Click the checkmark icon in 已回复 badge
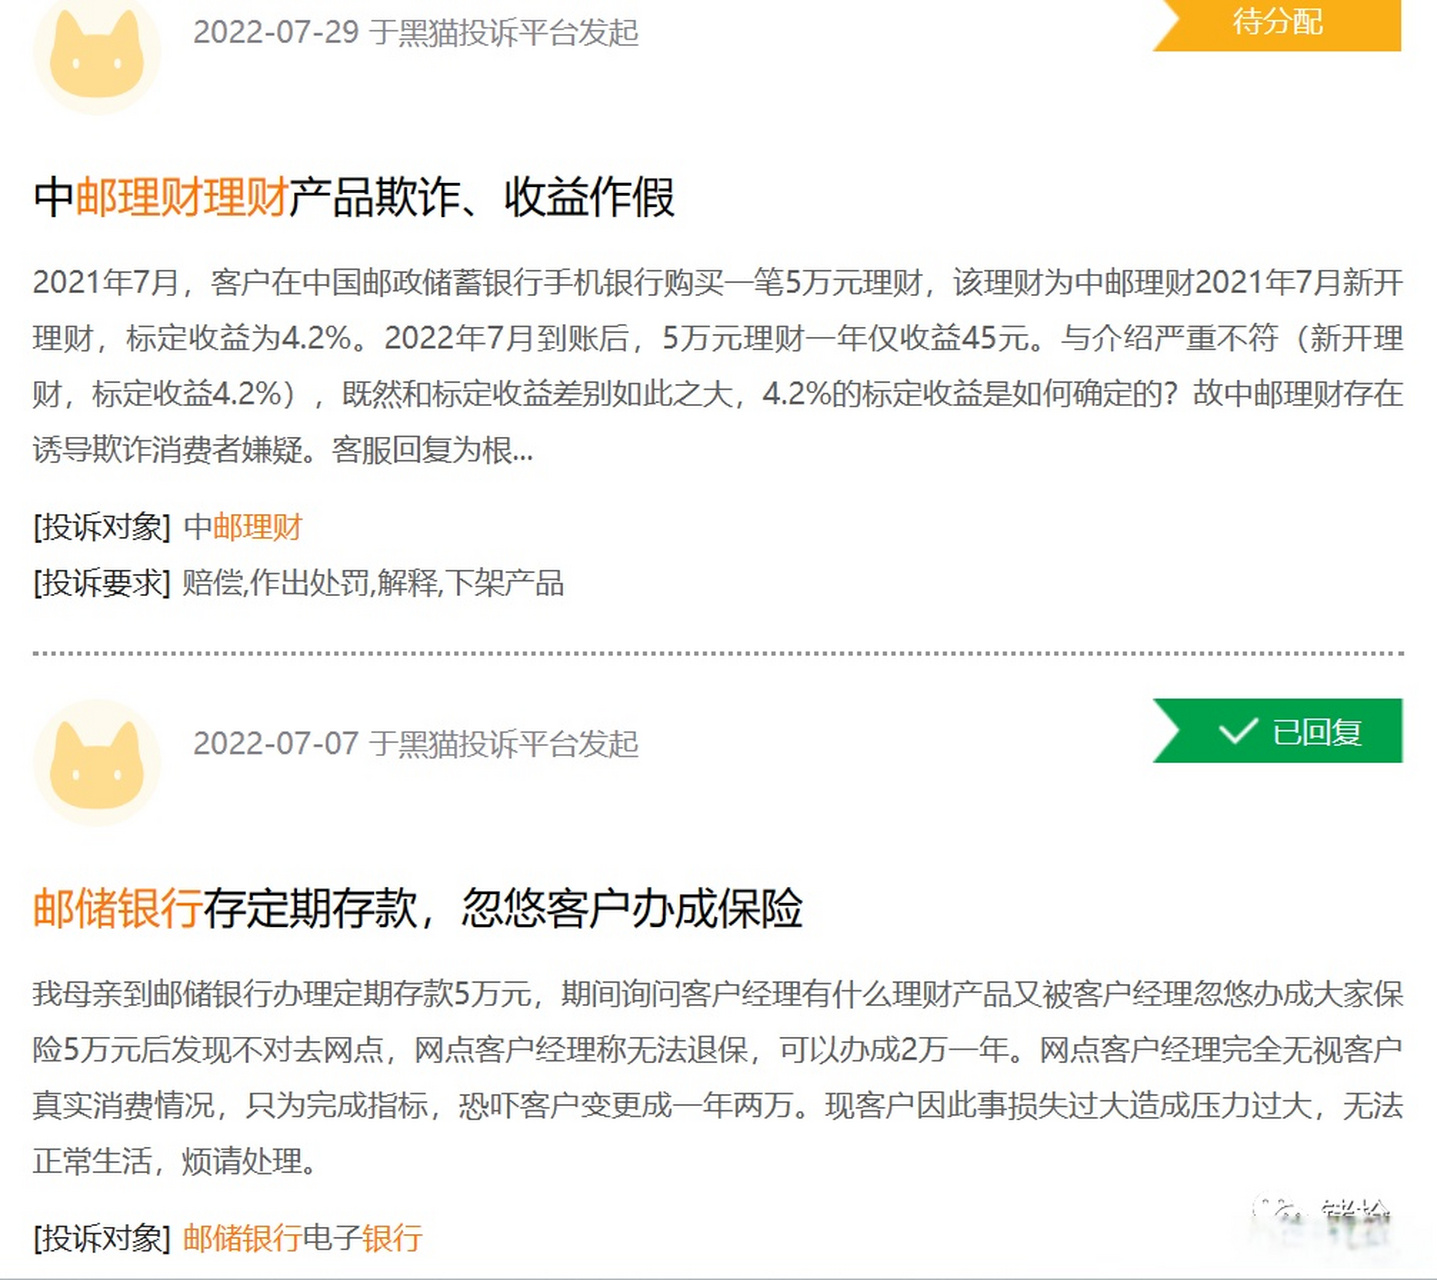The width and height of the screenshot is (1437, 1280). point(1238,732)
